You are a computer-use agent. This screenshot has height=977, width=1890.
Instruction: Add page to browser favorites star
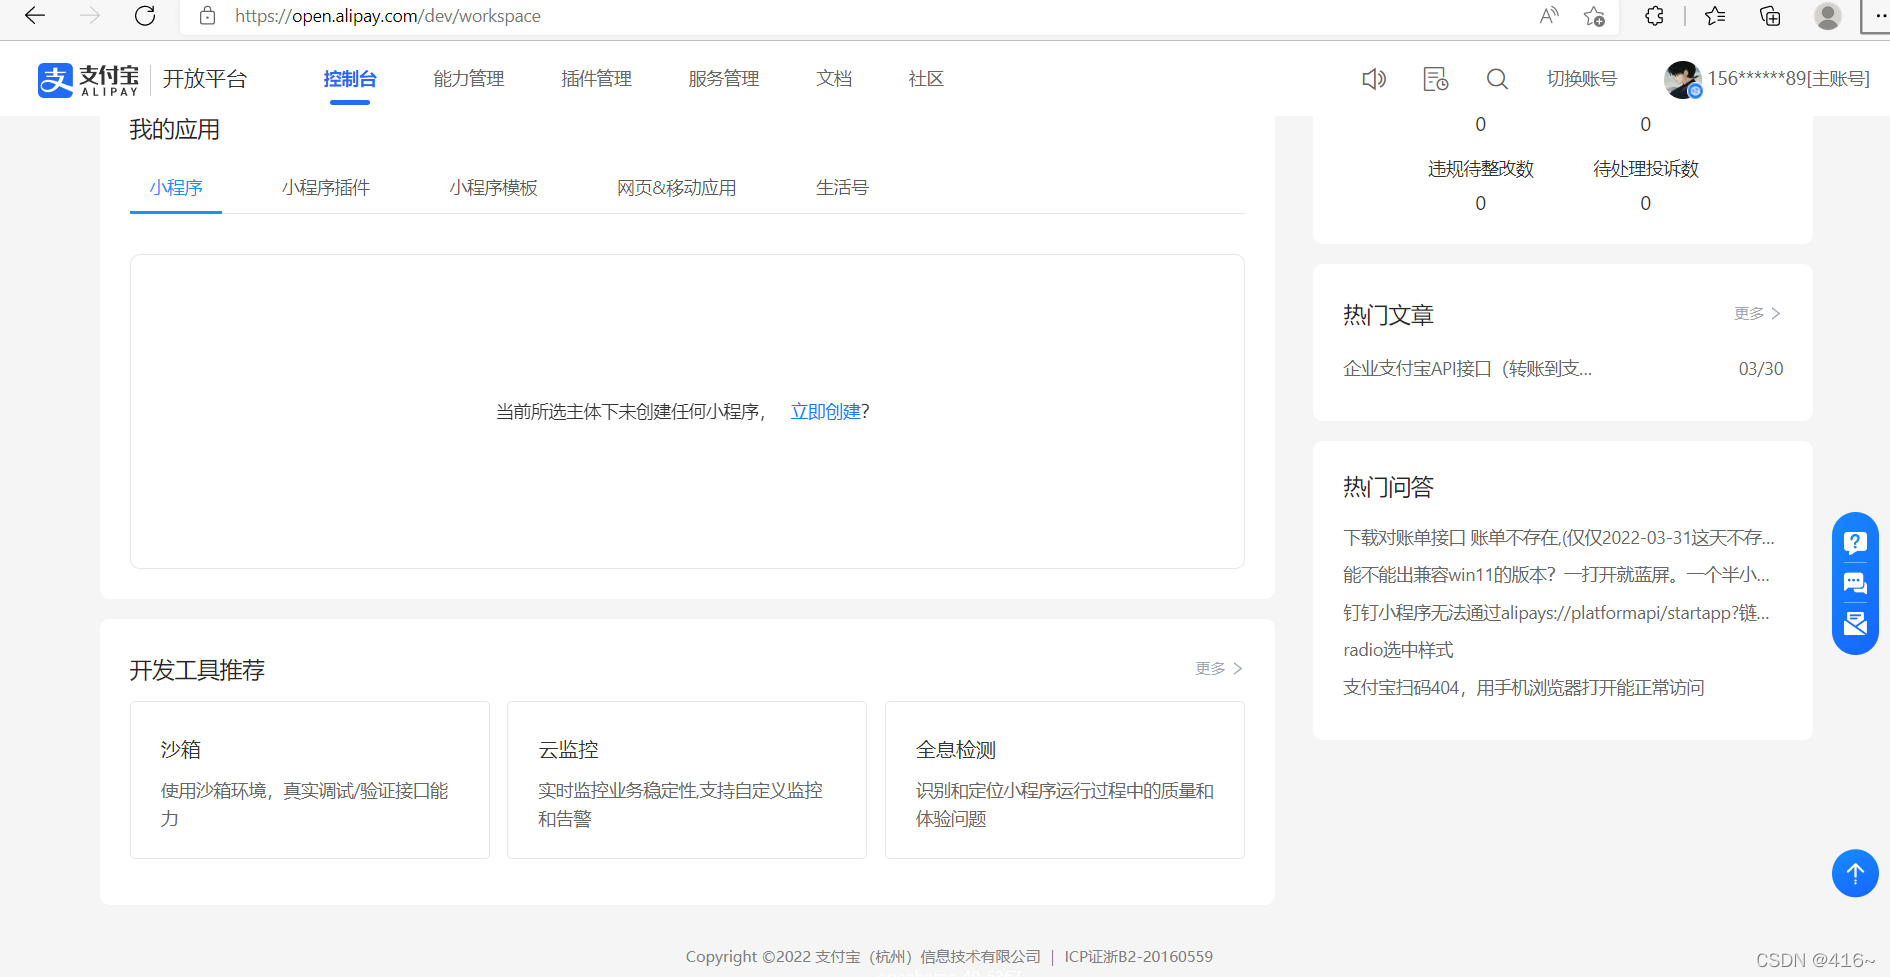[1594, 16]
